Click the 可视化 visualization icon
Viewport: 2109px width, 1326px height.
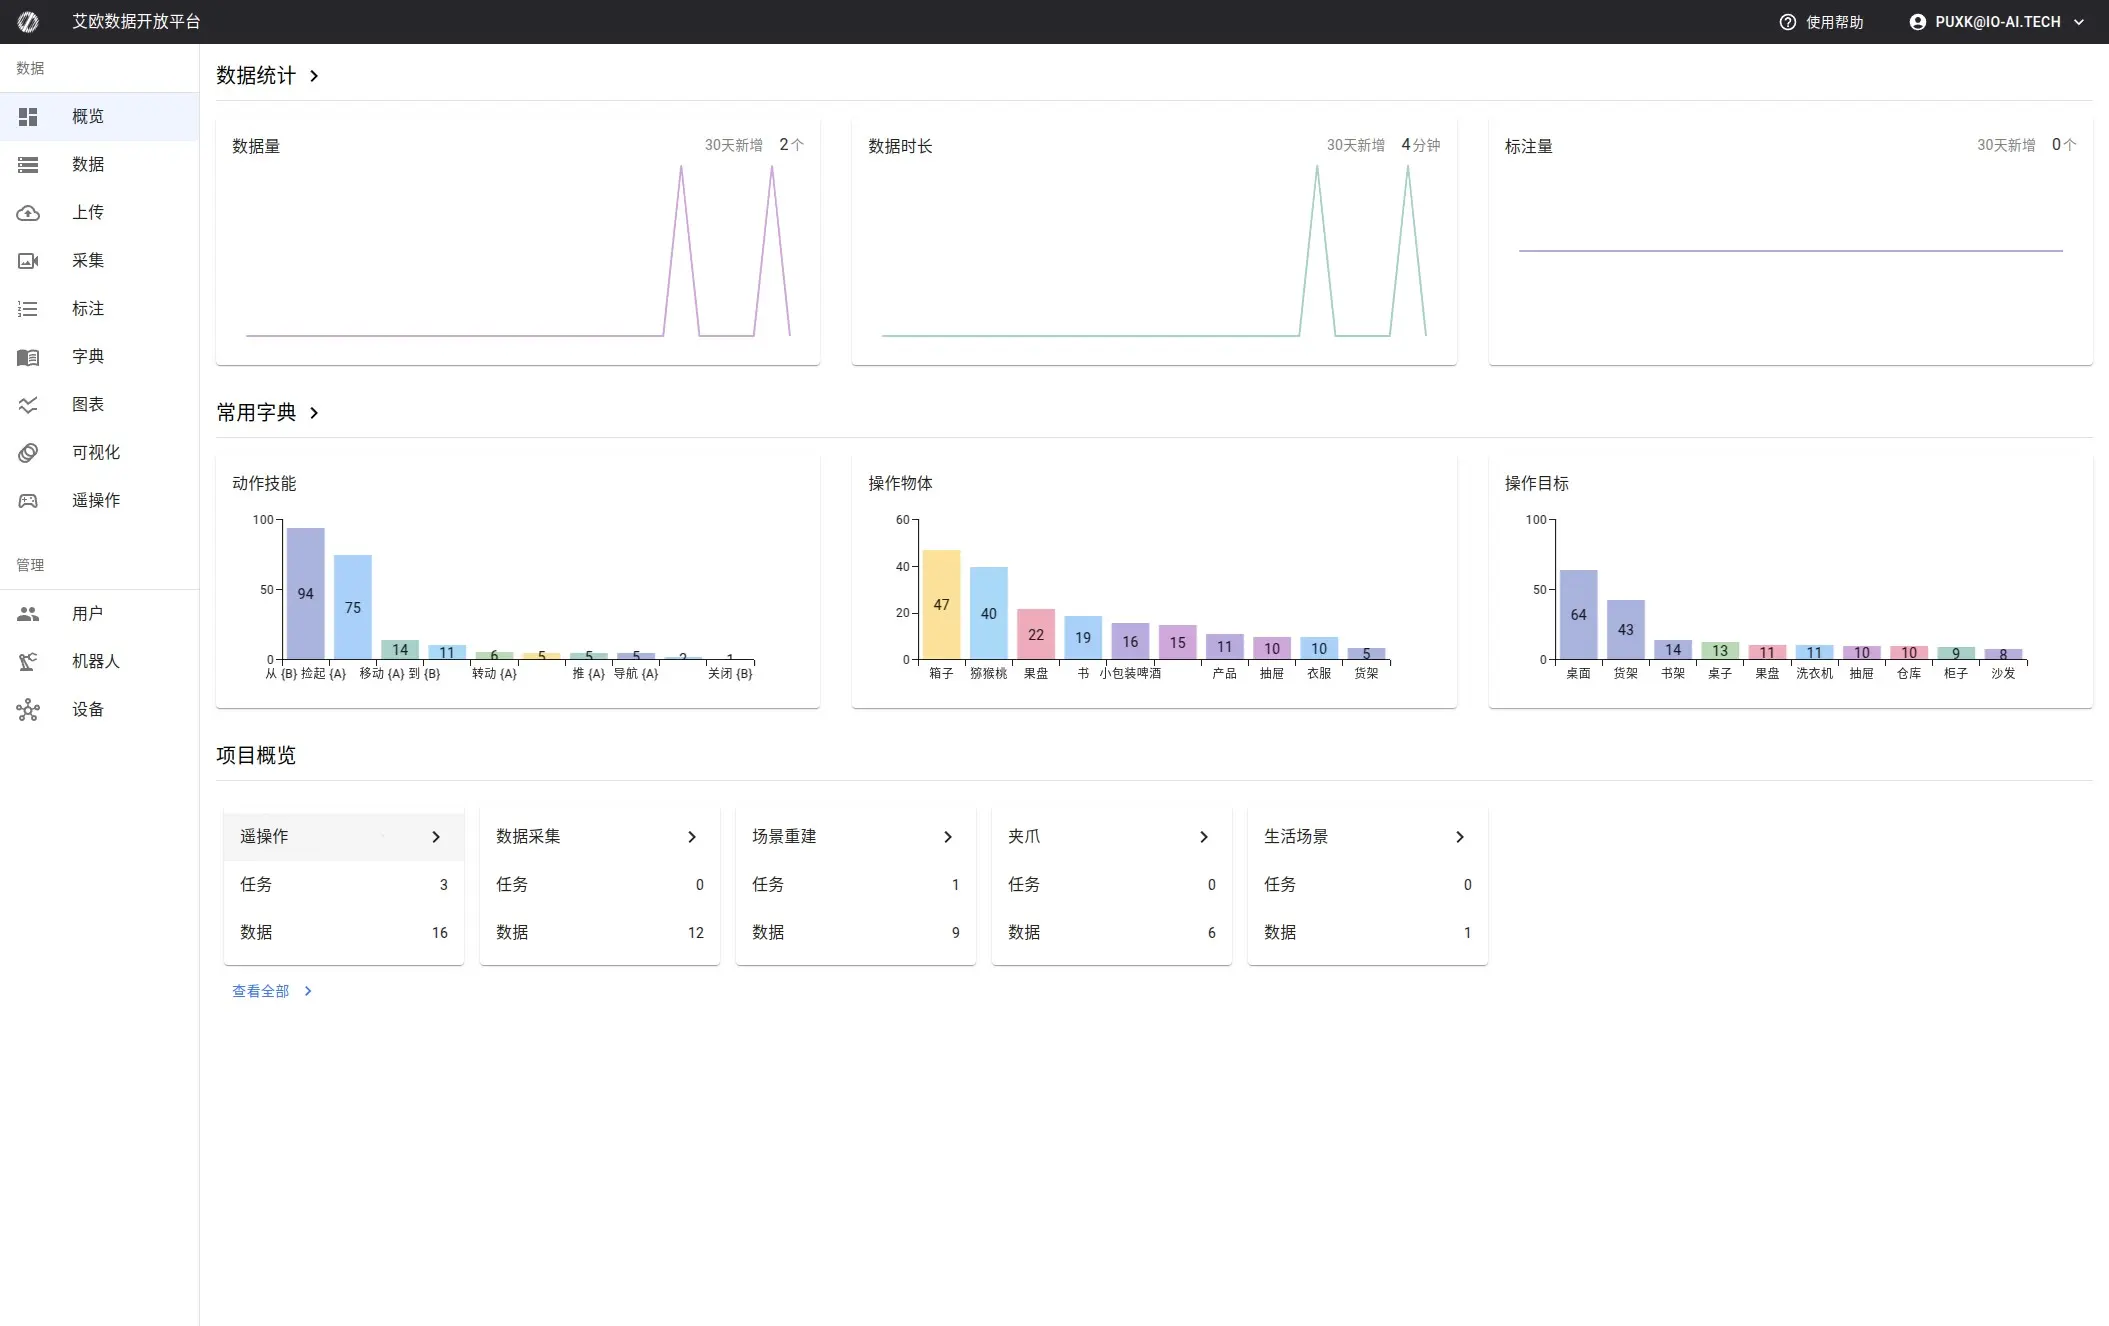point(28,453)
